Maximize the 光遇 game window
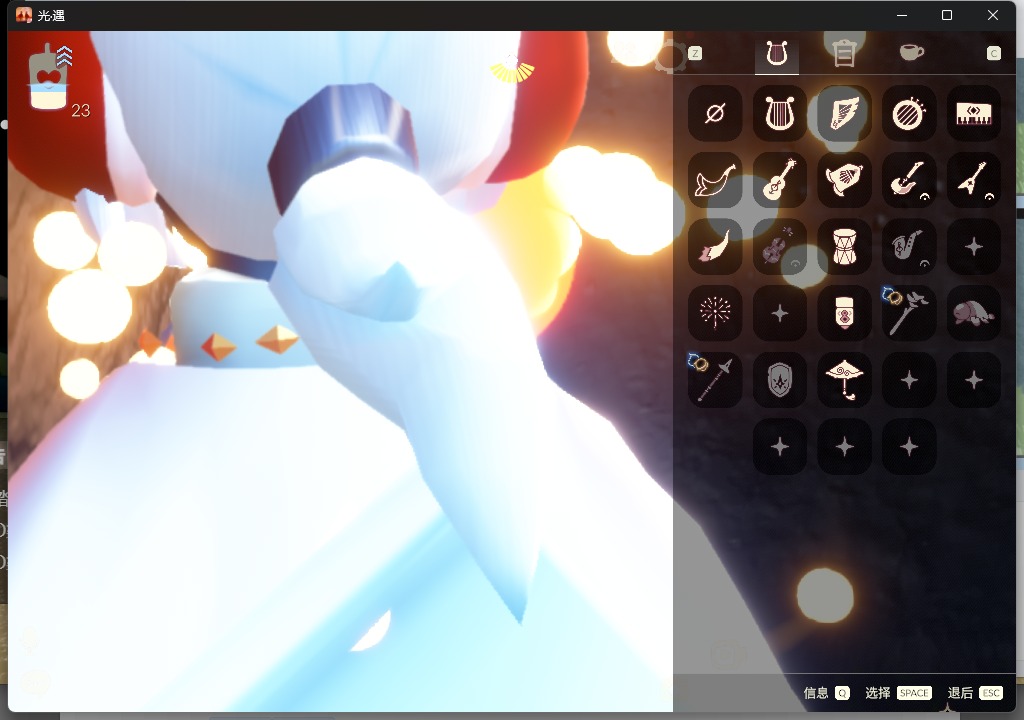Image resolution: width=1024 pixels, height=720 pixels. 946,15
